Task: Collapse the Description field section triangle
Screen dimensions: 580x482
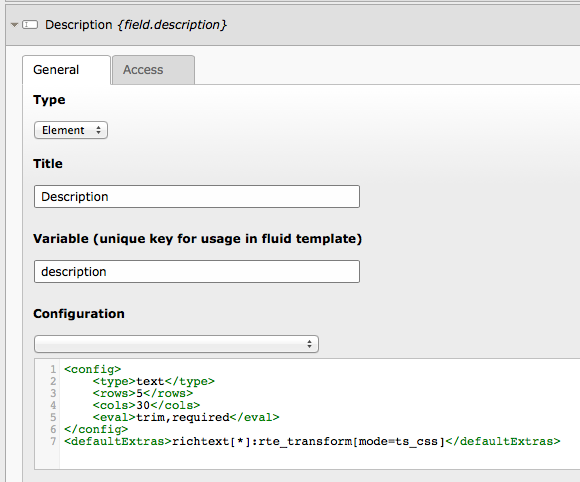Action: (14, 25)
